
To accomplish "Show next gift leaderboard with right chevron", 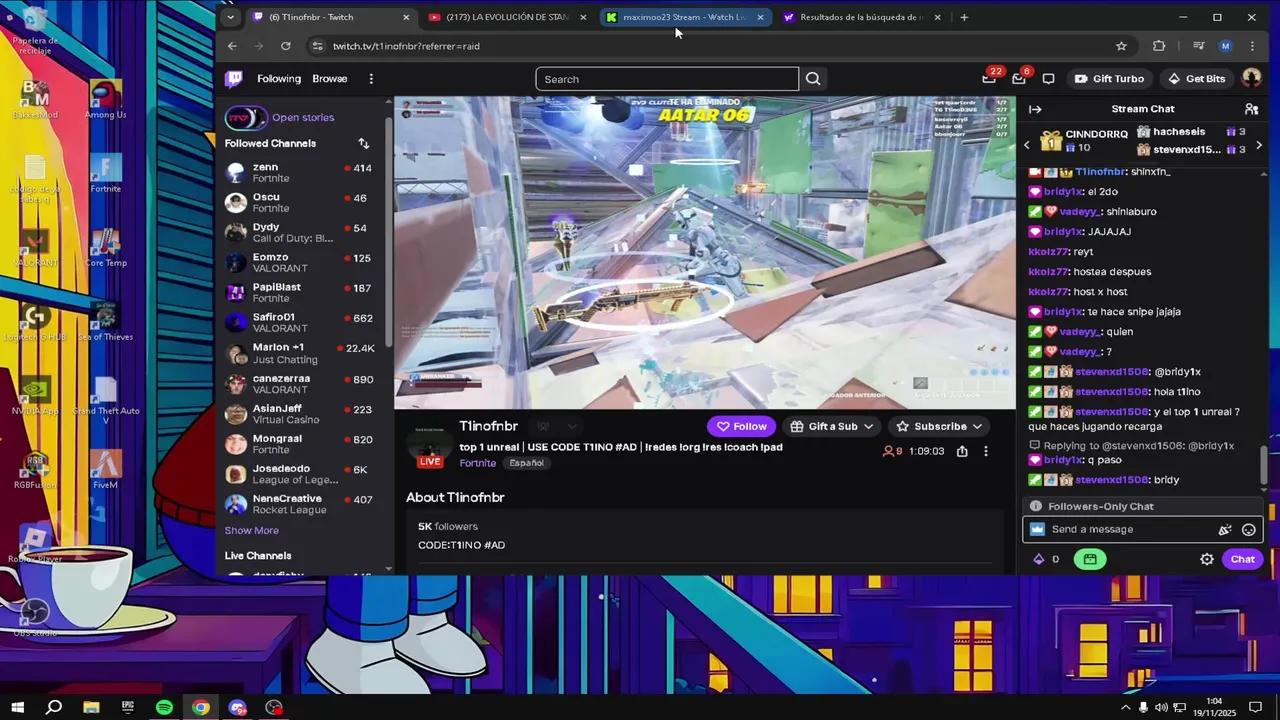I will coord(1258,145).
